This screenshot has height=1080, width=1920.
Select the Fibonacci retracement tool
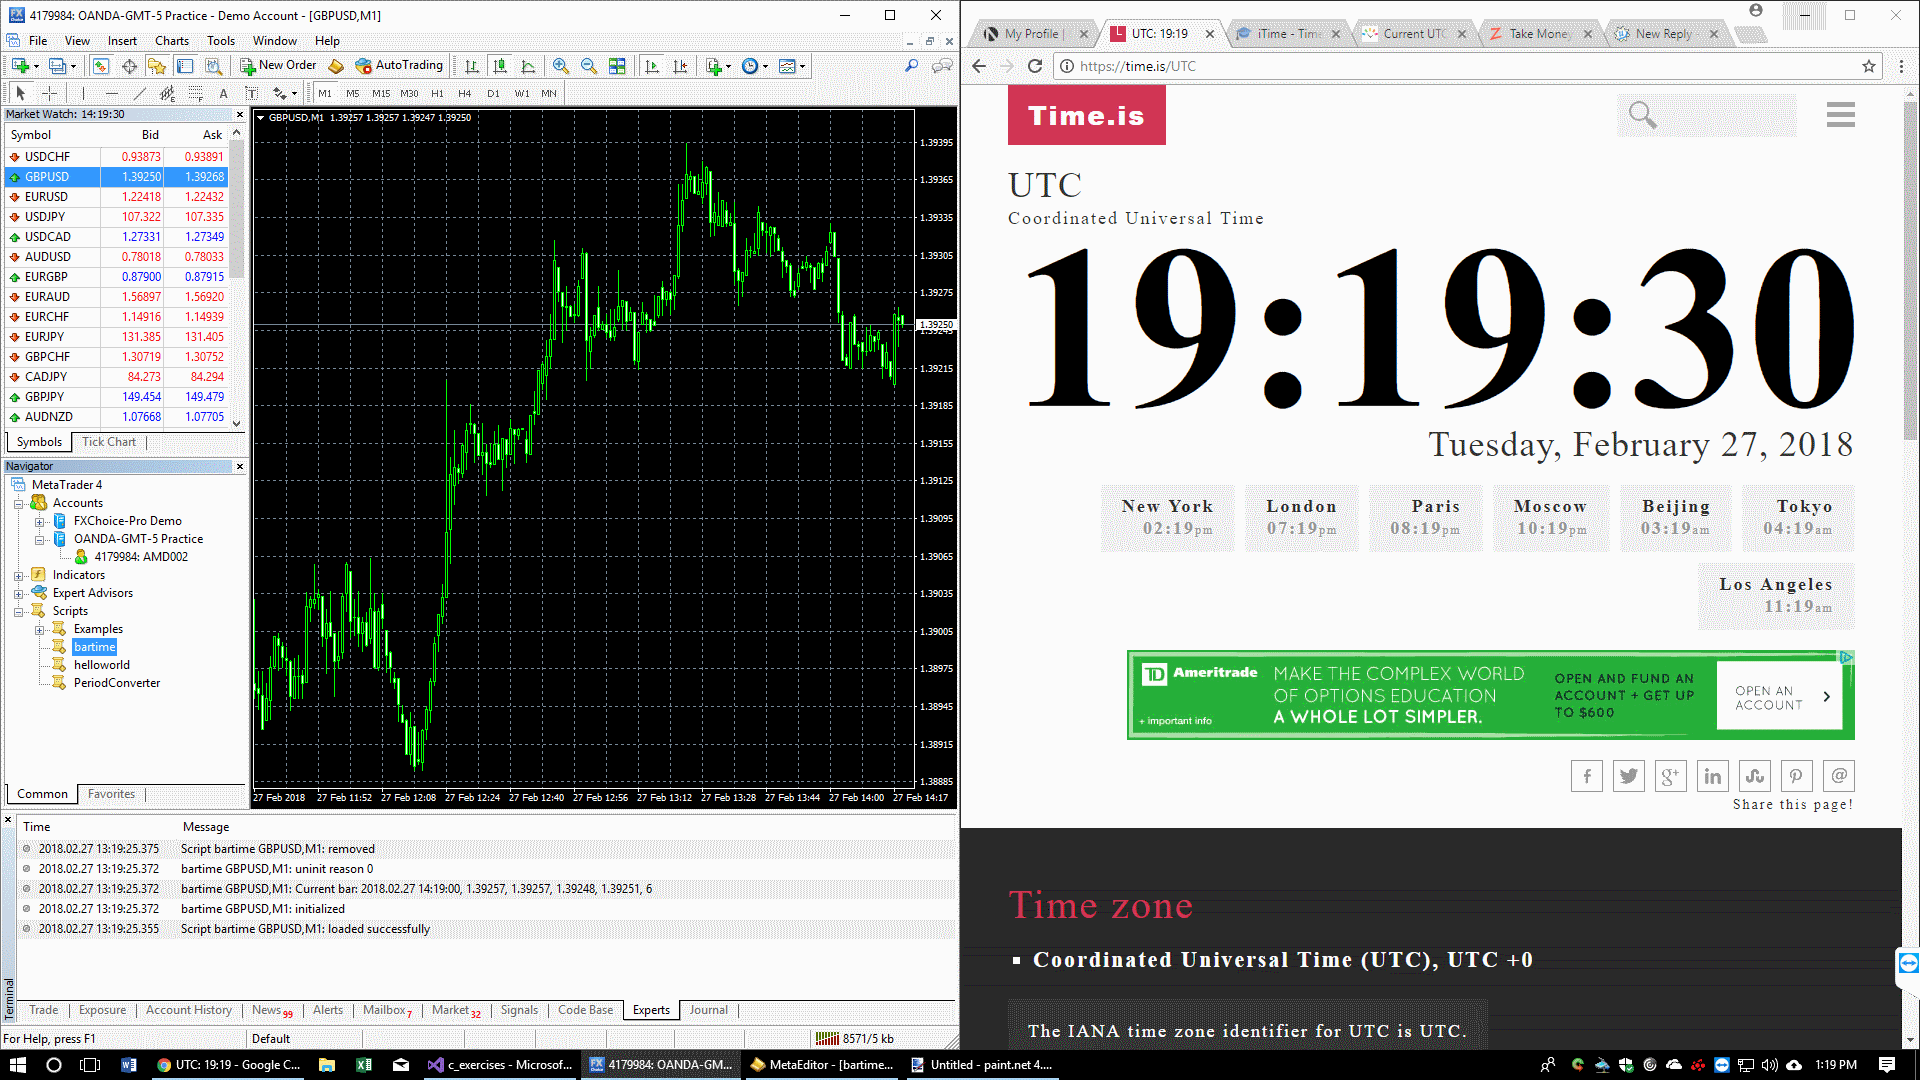[195, 93]
